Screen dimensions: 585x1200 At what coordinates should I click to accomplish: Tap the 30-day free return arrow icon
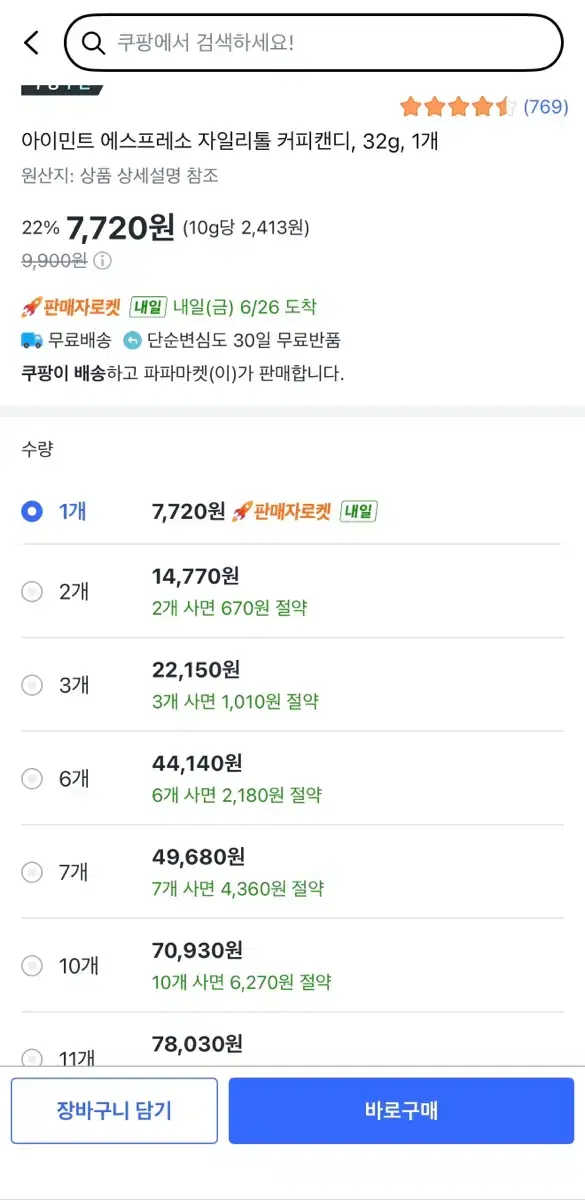click(x=132, y=340)
